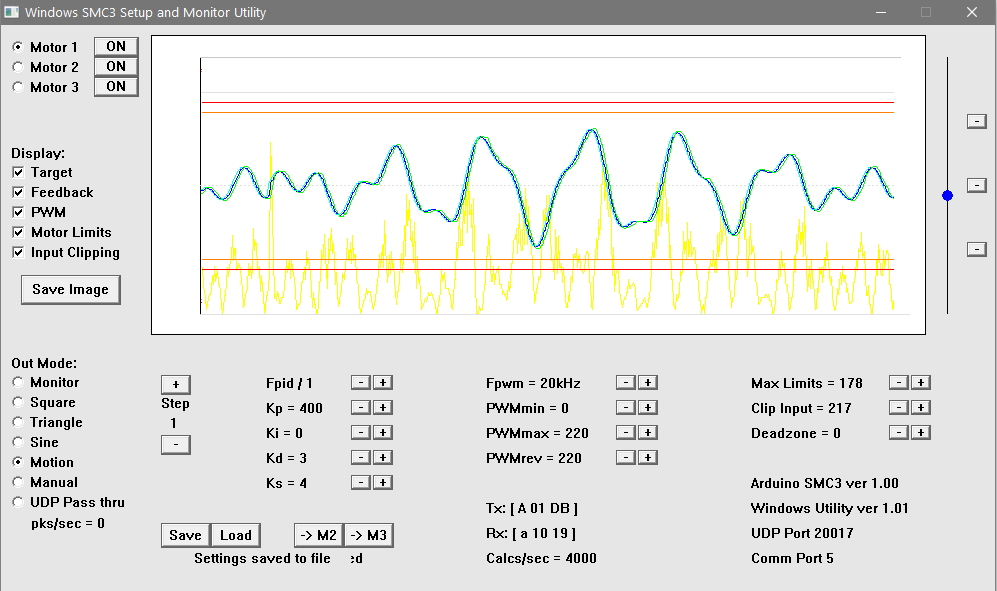Select the Motor 2 radio button
Viewport: 997px width, 591px height.
(x=18, y=67)
